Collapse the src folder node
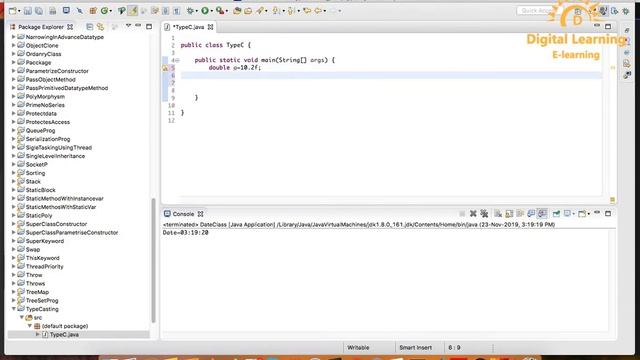This screenshot has width=640, height=360. coord(22,318)
